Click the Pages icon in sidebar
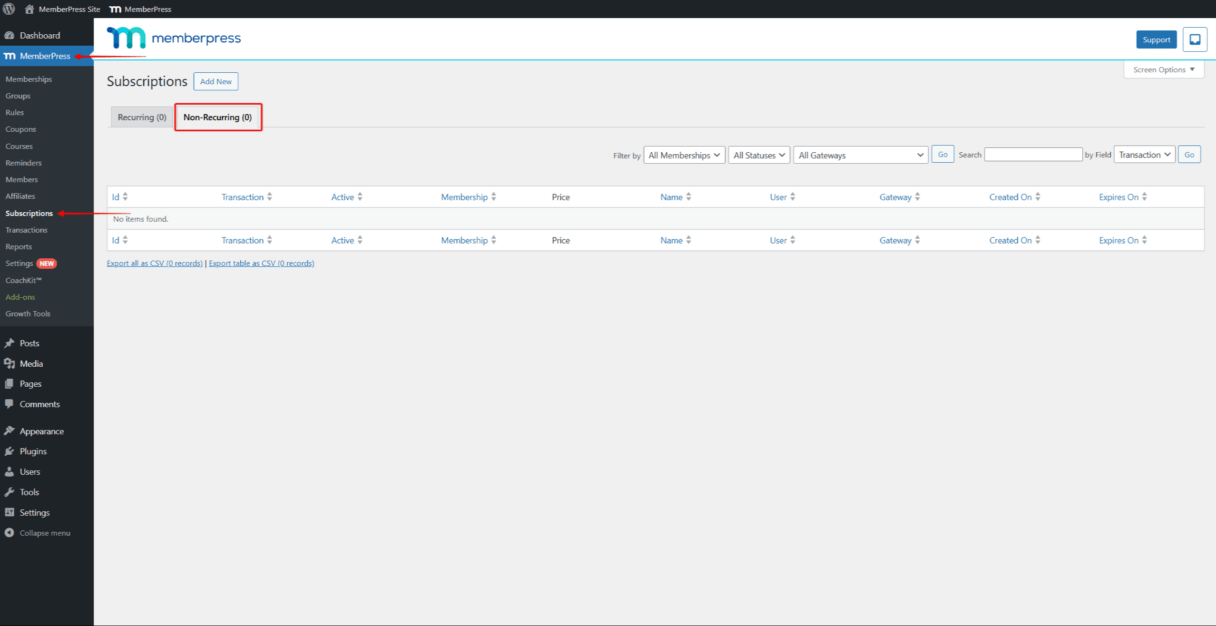This screenshot has height=626, width=1216. (10, 384)
